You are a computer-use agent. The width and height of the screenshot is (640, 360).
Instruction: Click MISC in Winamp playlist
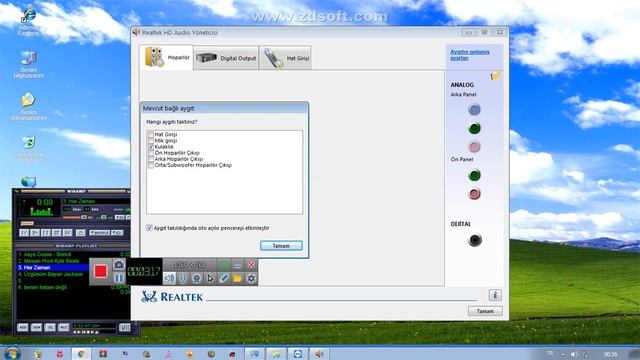click(x=63, y=327)
